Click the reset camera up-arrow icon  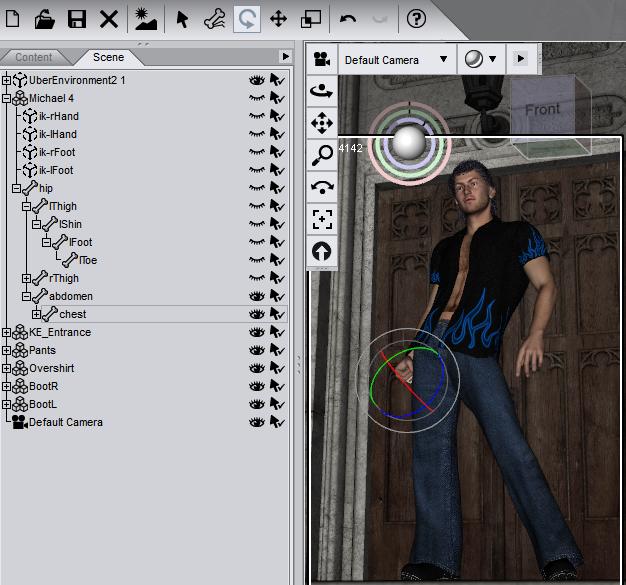[322, 252]
